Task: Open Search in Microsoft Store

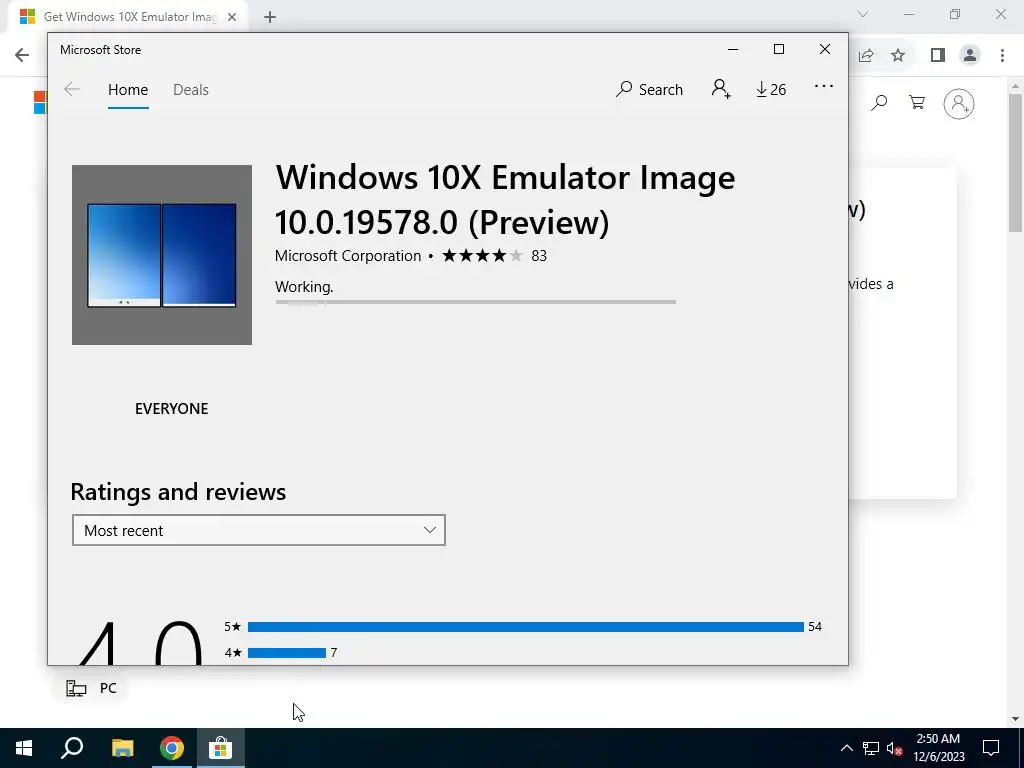Action: click(x=649, y=89)
